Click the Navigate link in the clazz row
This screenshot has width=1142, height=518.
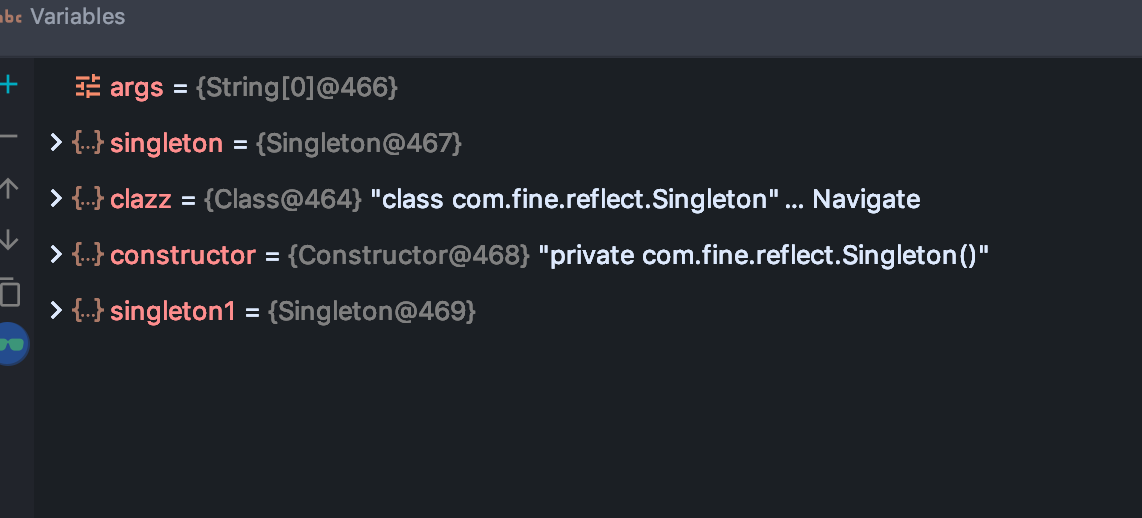pos(865,199)
